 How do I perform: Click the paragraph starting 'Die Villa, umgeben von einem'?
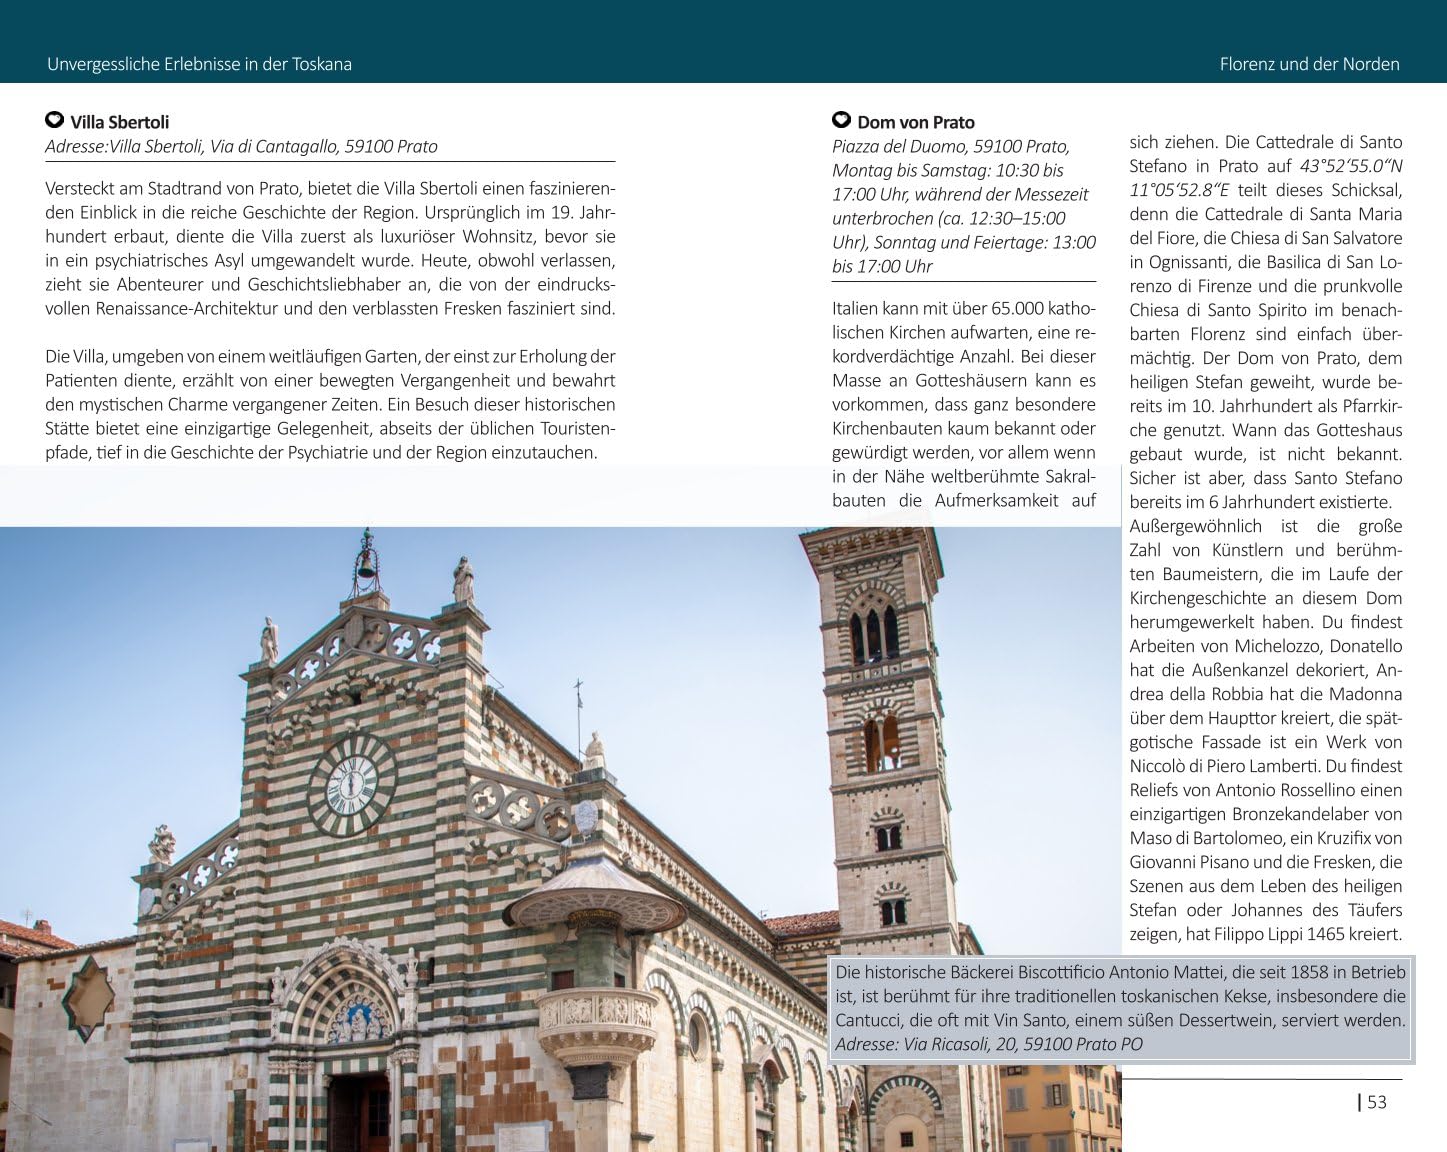tap(330, 404)
